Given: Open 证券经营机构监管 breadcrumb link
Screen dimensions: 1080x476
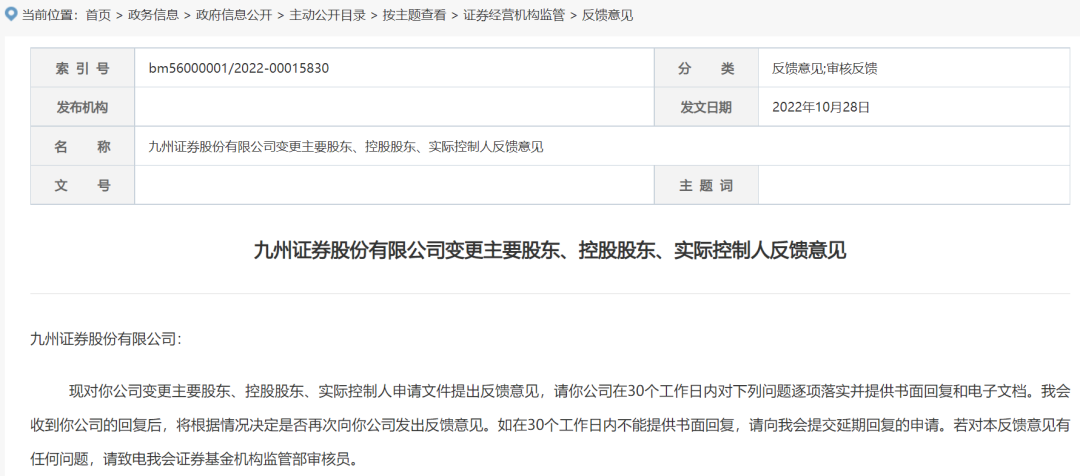Looking at the screenshot, I should [514, 15].
